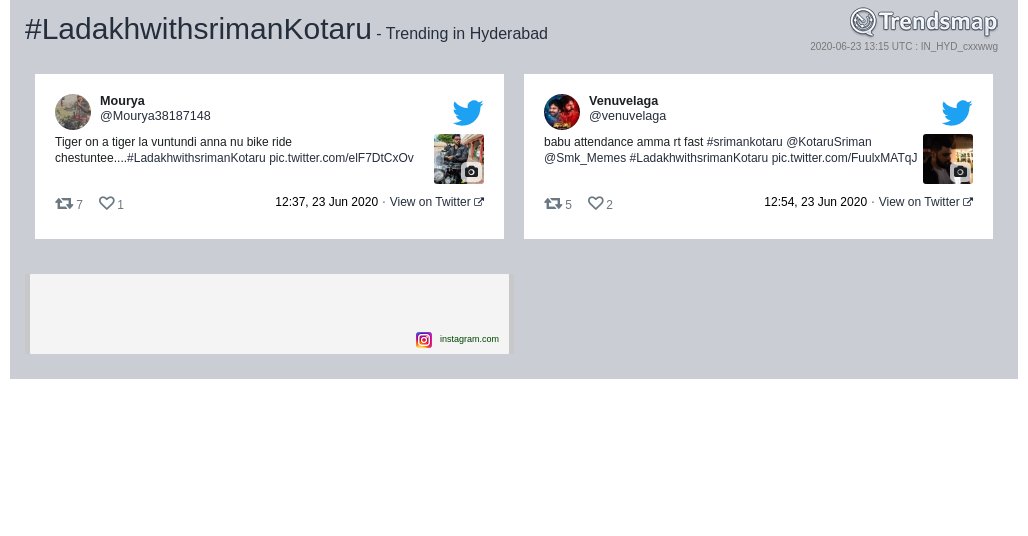This screenshot has width=1028, height=536.
Task: Open the photo thumbnail in Venuvelaga's tweet
Action: pyautogui.click(x=948, y=159)
